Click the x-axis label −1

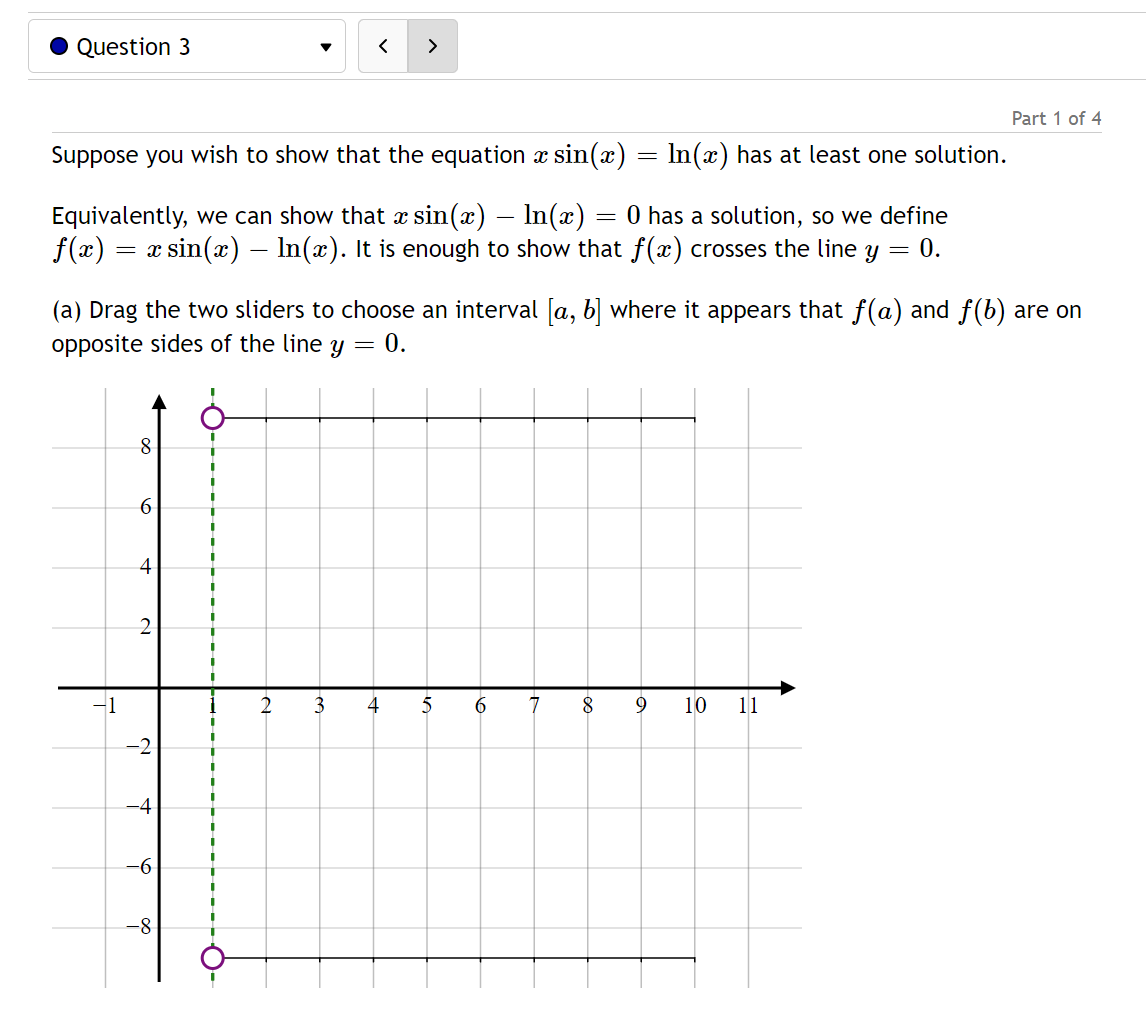105,705
